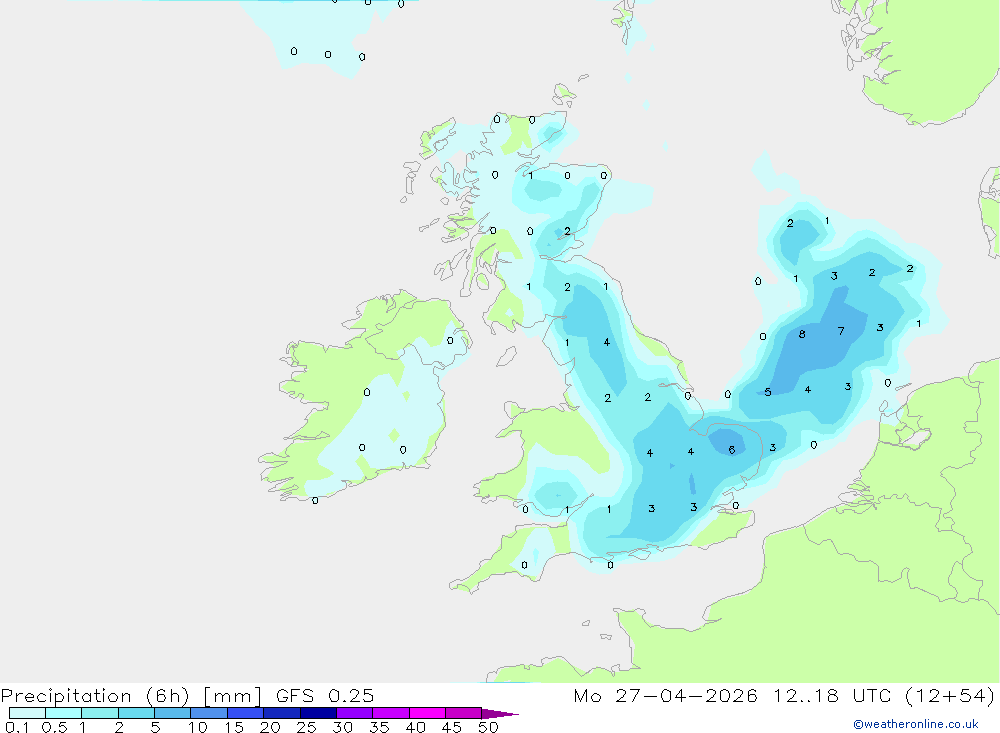Viewport: 1000px width, 733px height.
Task: Pick the 20 mm legend color swatch
Action: [x=282, y=713]
